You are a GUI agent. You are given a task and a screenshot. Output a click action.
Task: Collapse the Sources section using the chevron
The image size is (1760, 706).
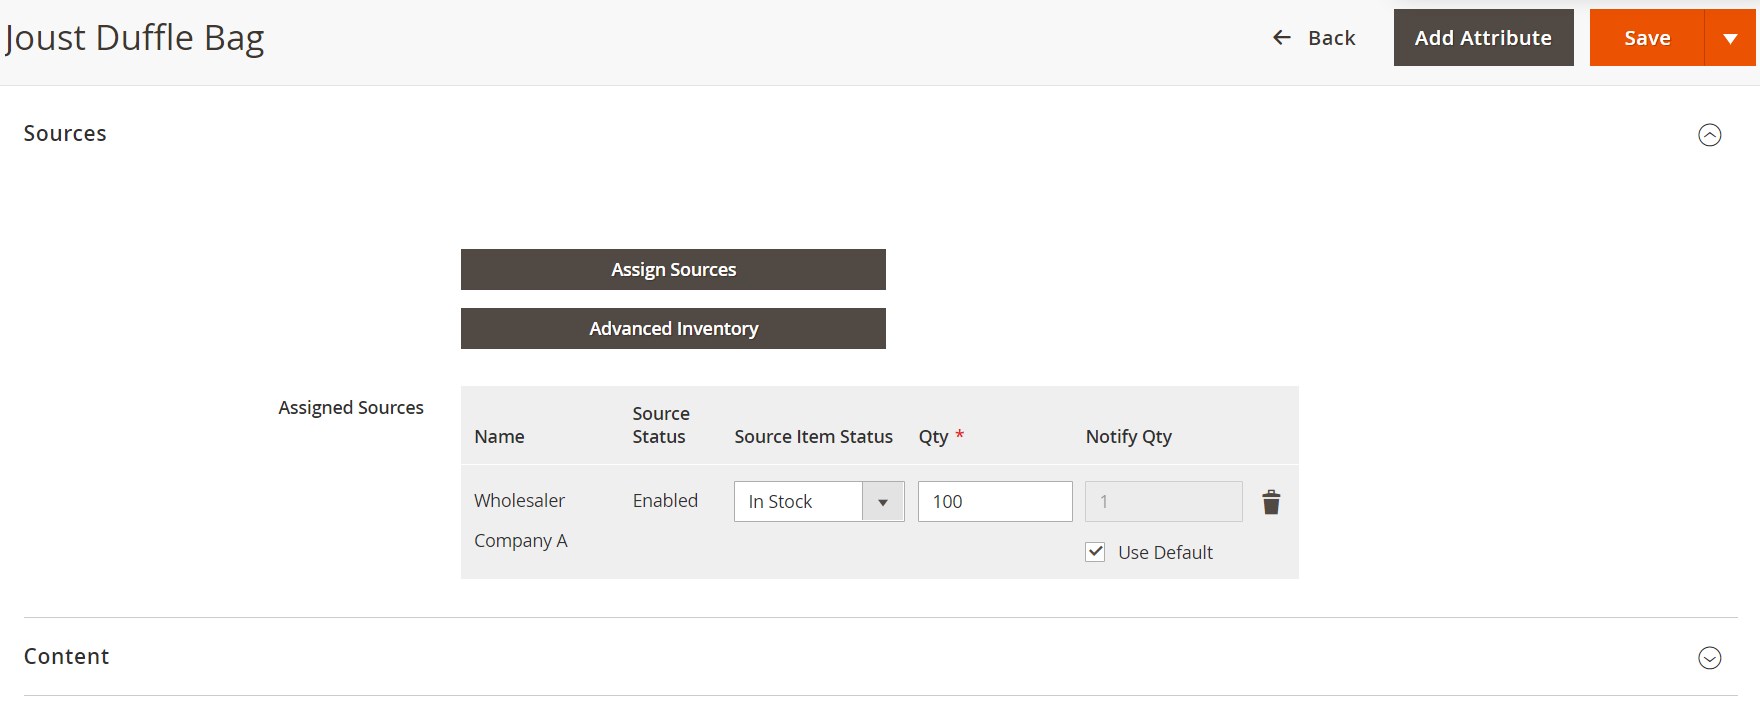click(x=1709, y=135)
